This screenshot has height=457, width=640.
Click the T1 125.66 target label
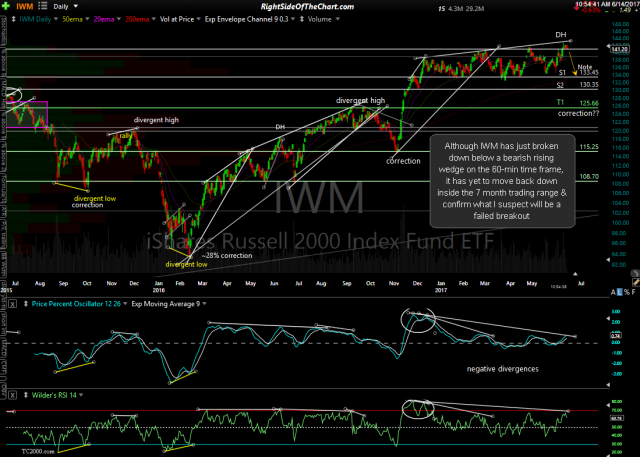point(578,103)
